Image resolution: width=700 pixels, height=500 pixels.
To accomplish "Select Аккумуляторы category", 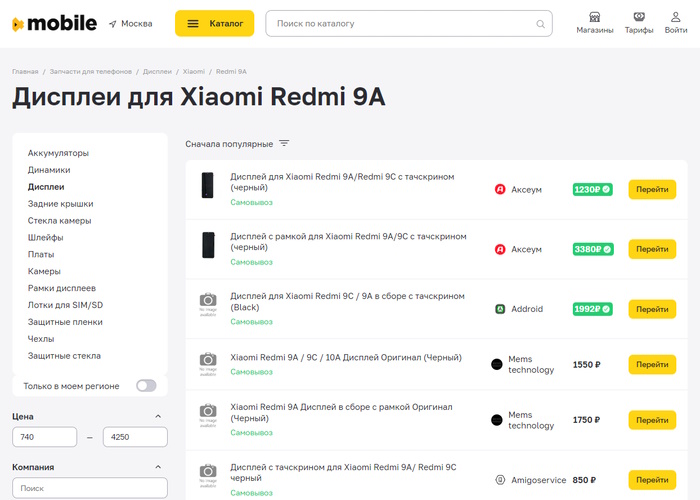I will [x=58, y=153].
